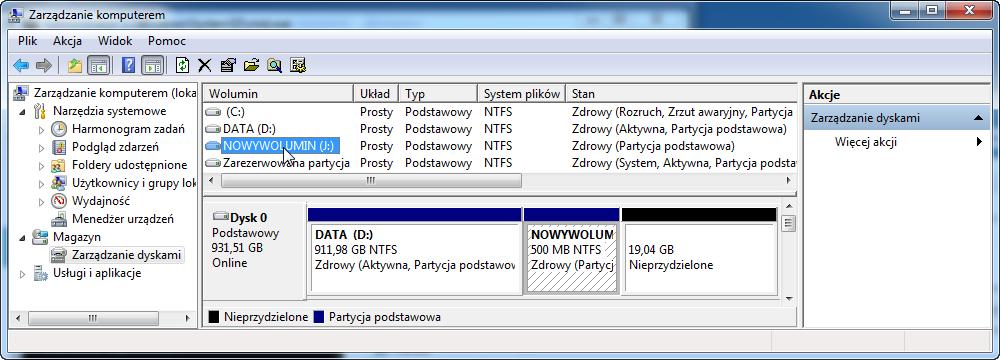
Task: Click the Harmonogram zadań clock icon
Action: (x=59, y=129)
